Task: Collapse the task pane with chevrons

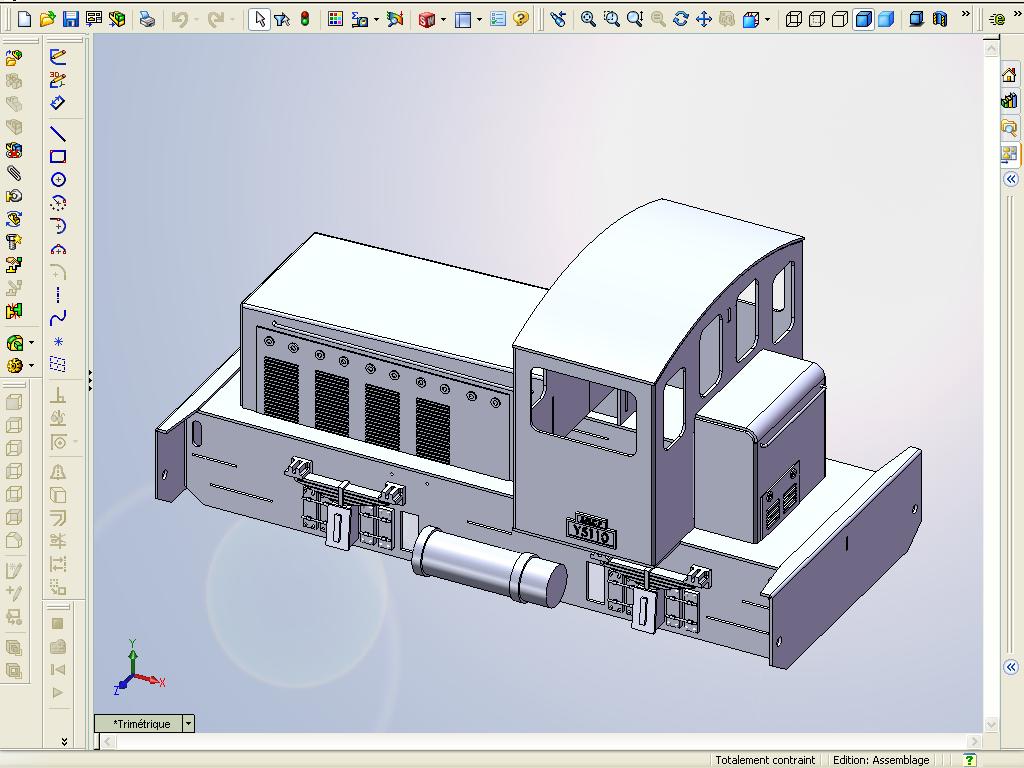Action: tap(1011, 179)
